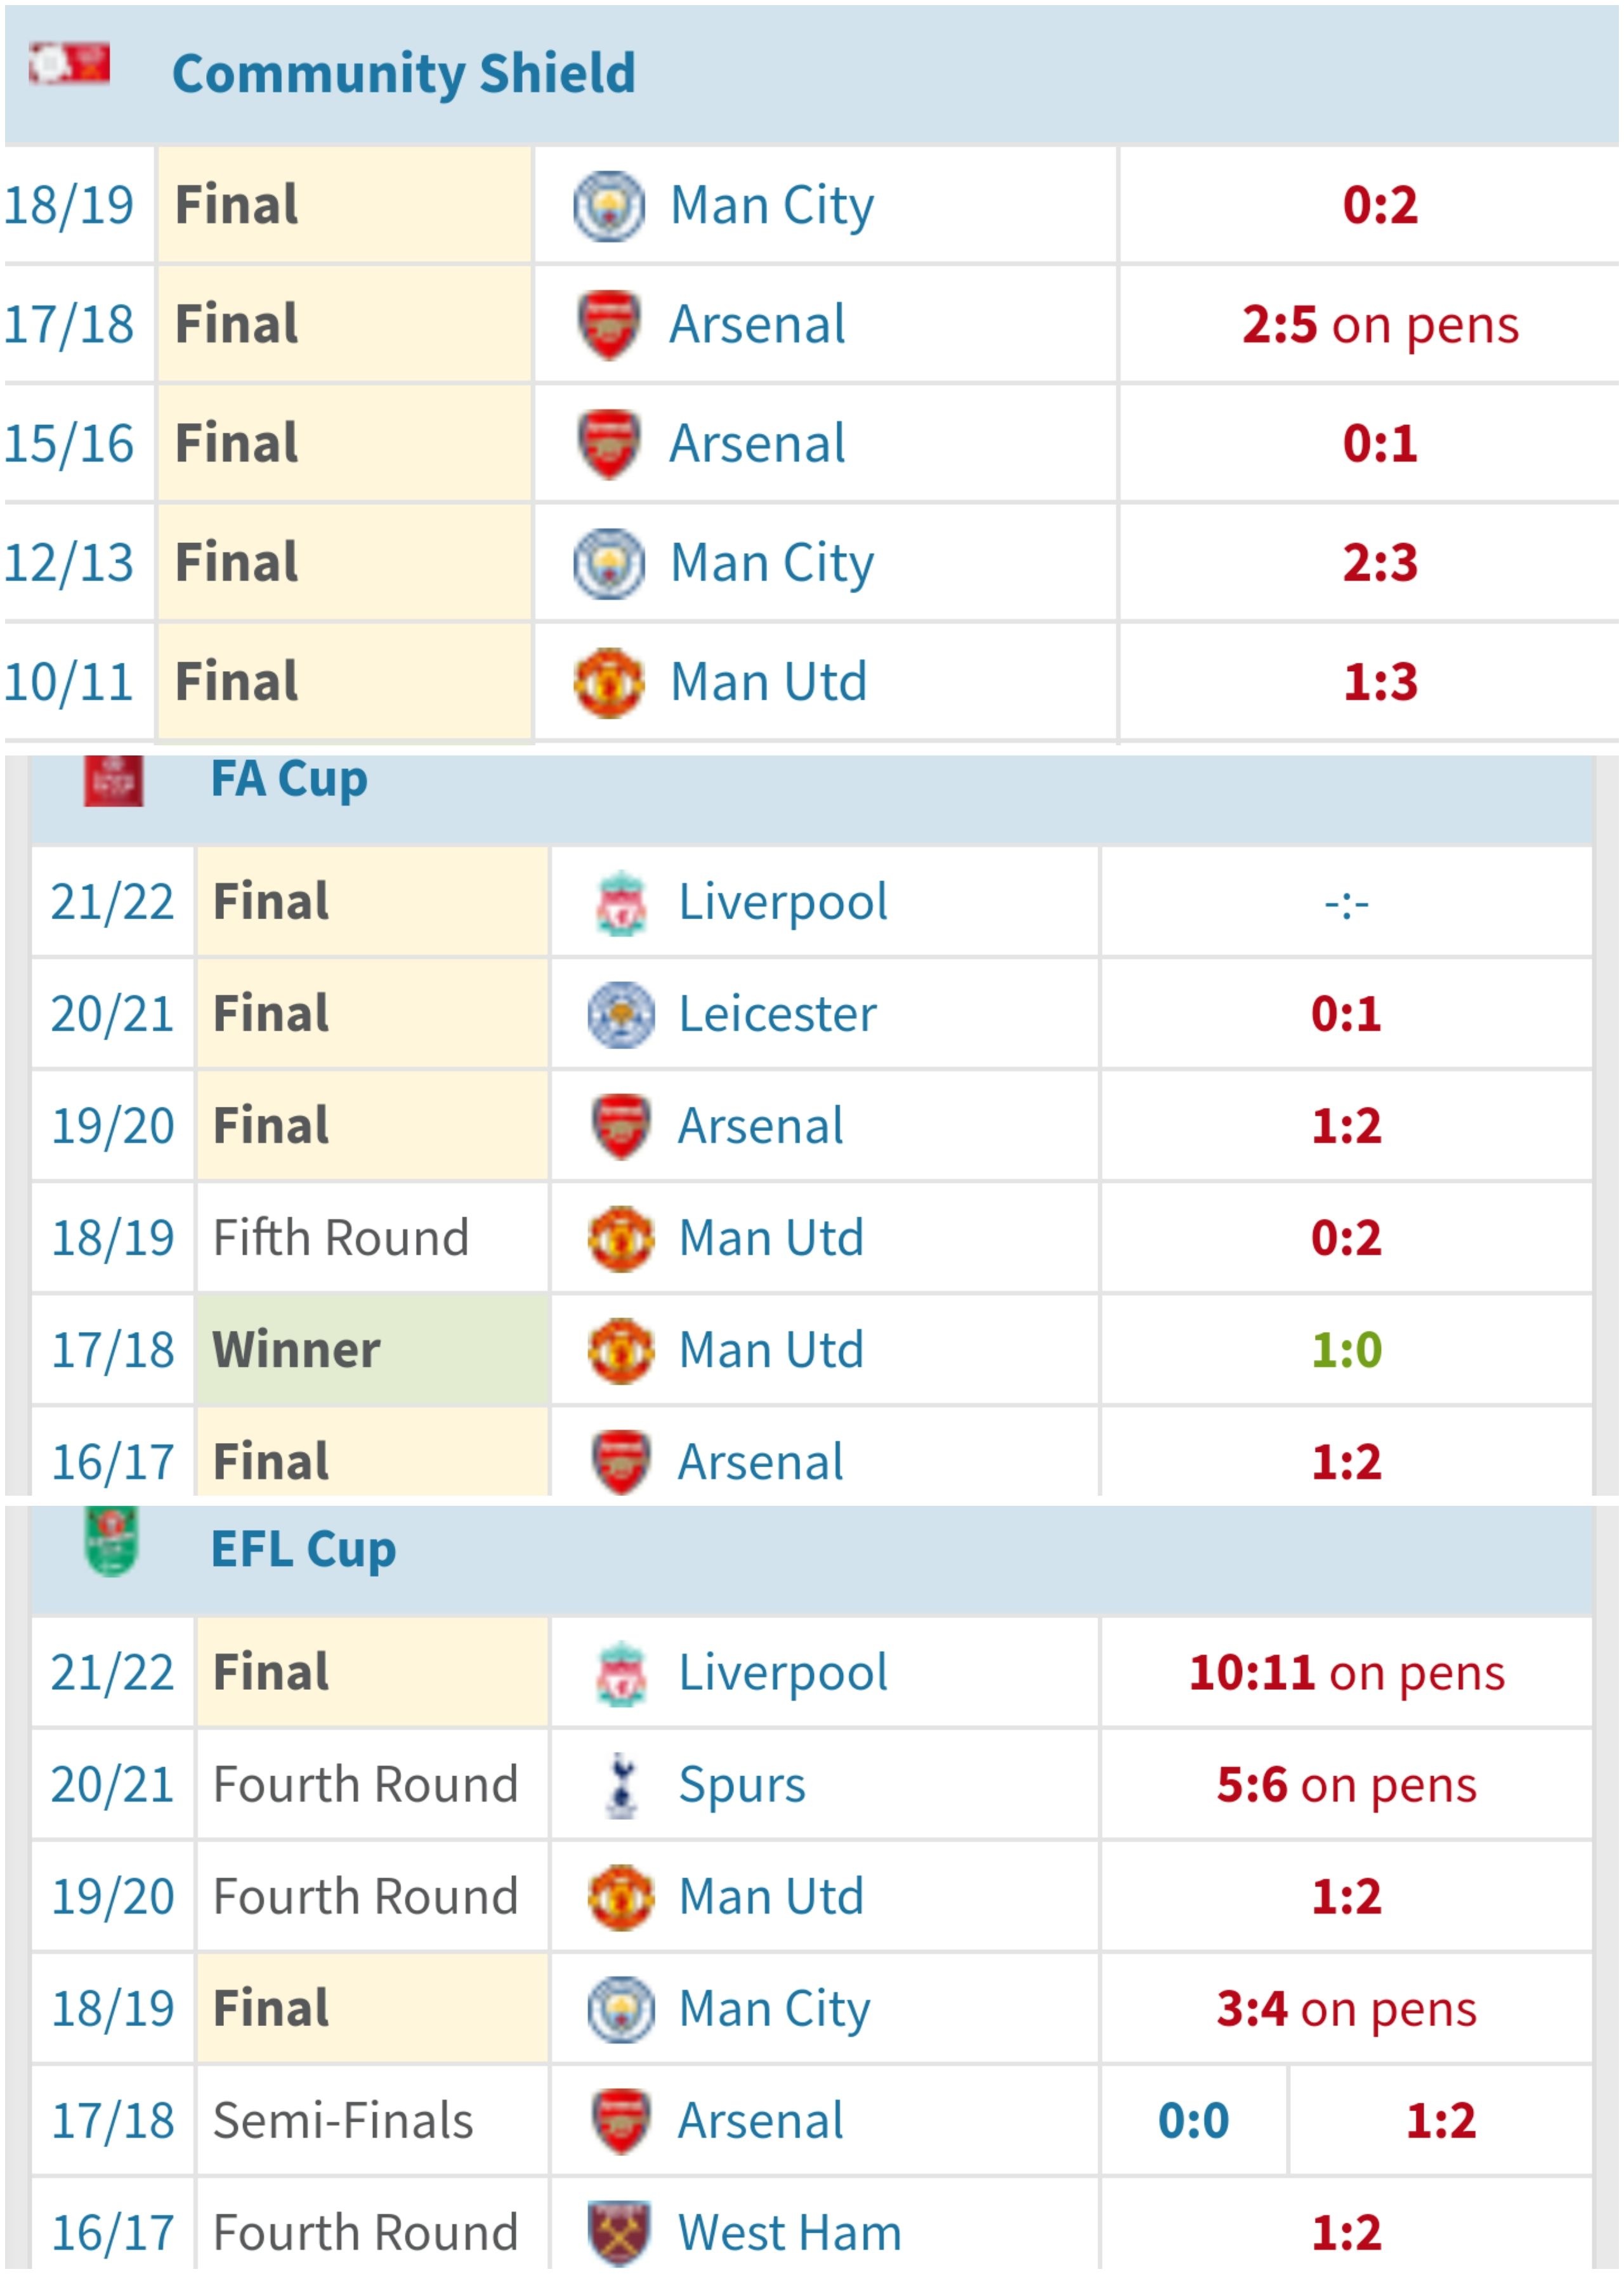Viewport: 1624px width, 2274px height.
Task: Click West Ham crest in EFL Cup 16/17 row
Action: 619,2231
